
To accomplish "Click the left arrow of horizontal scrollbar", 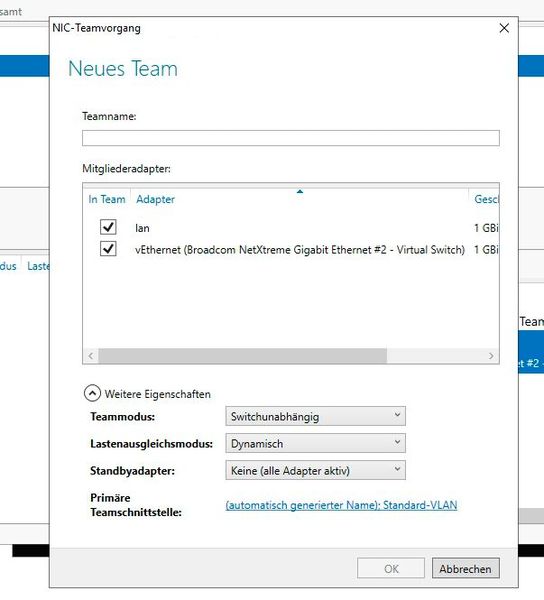I will click(91, 356).
